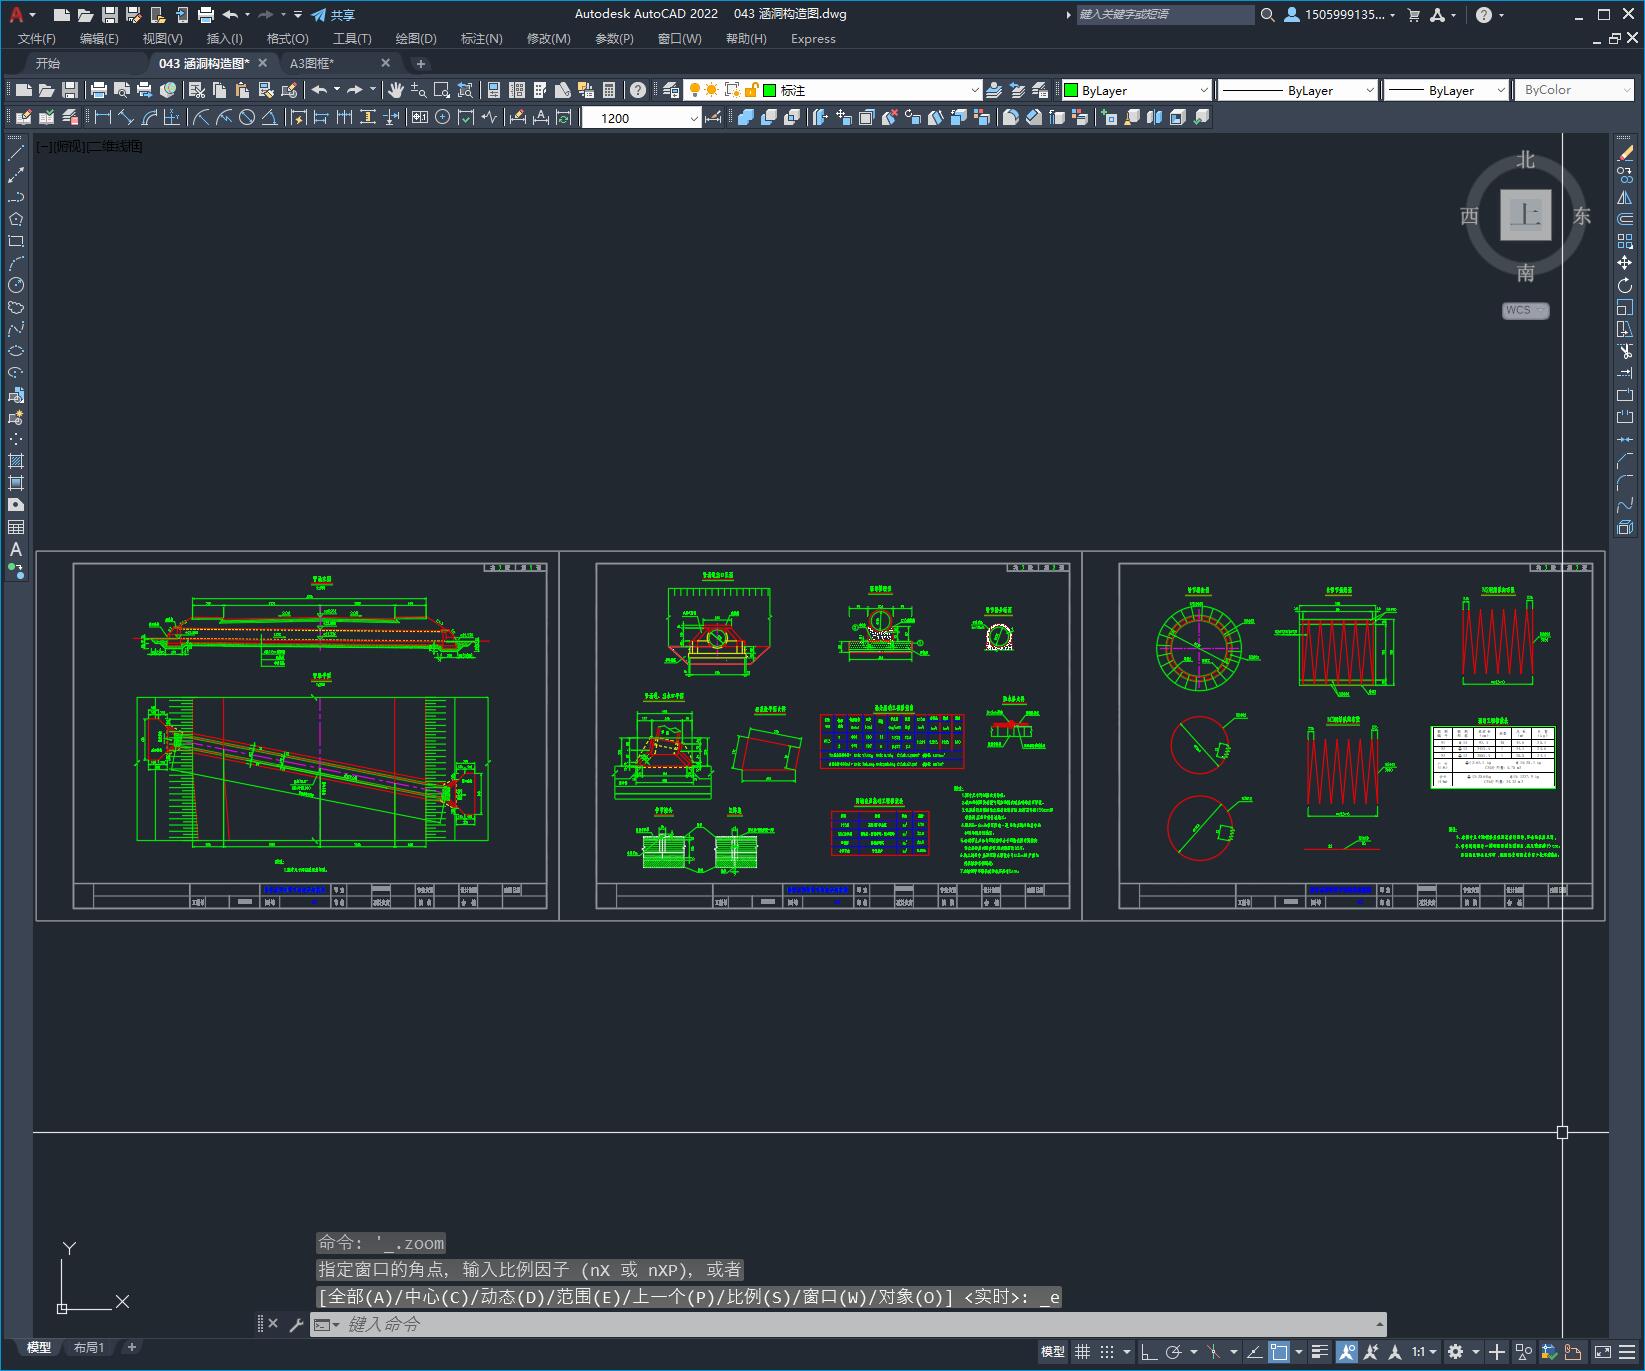Toggle snap mode in status bar
Image resolution: width=1645 pixels, height=1371 pixels.
coord(1107,1352)
